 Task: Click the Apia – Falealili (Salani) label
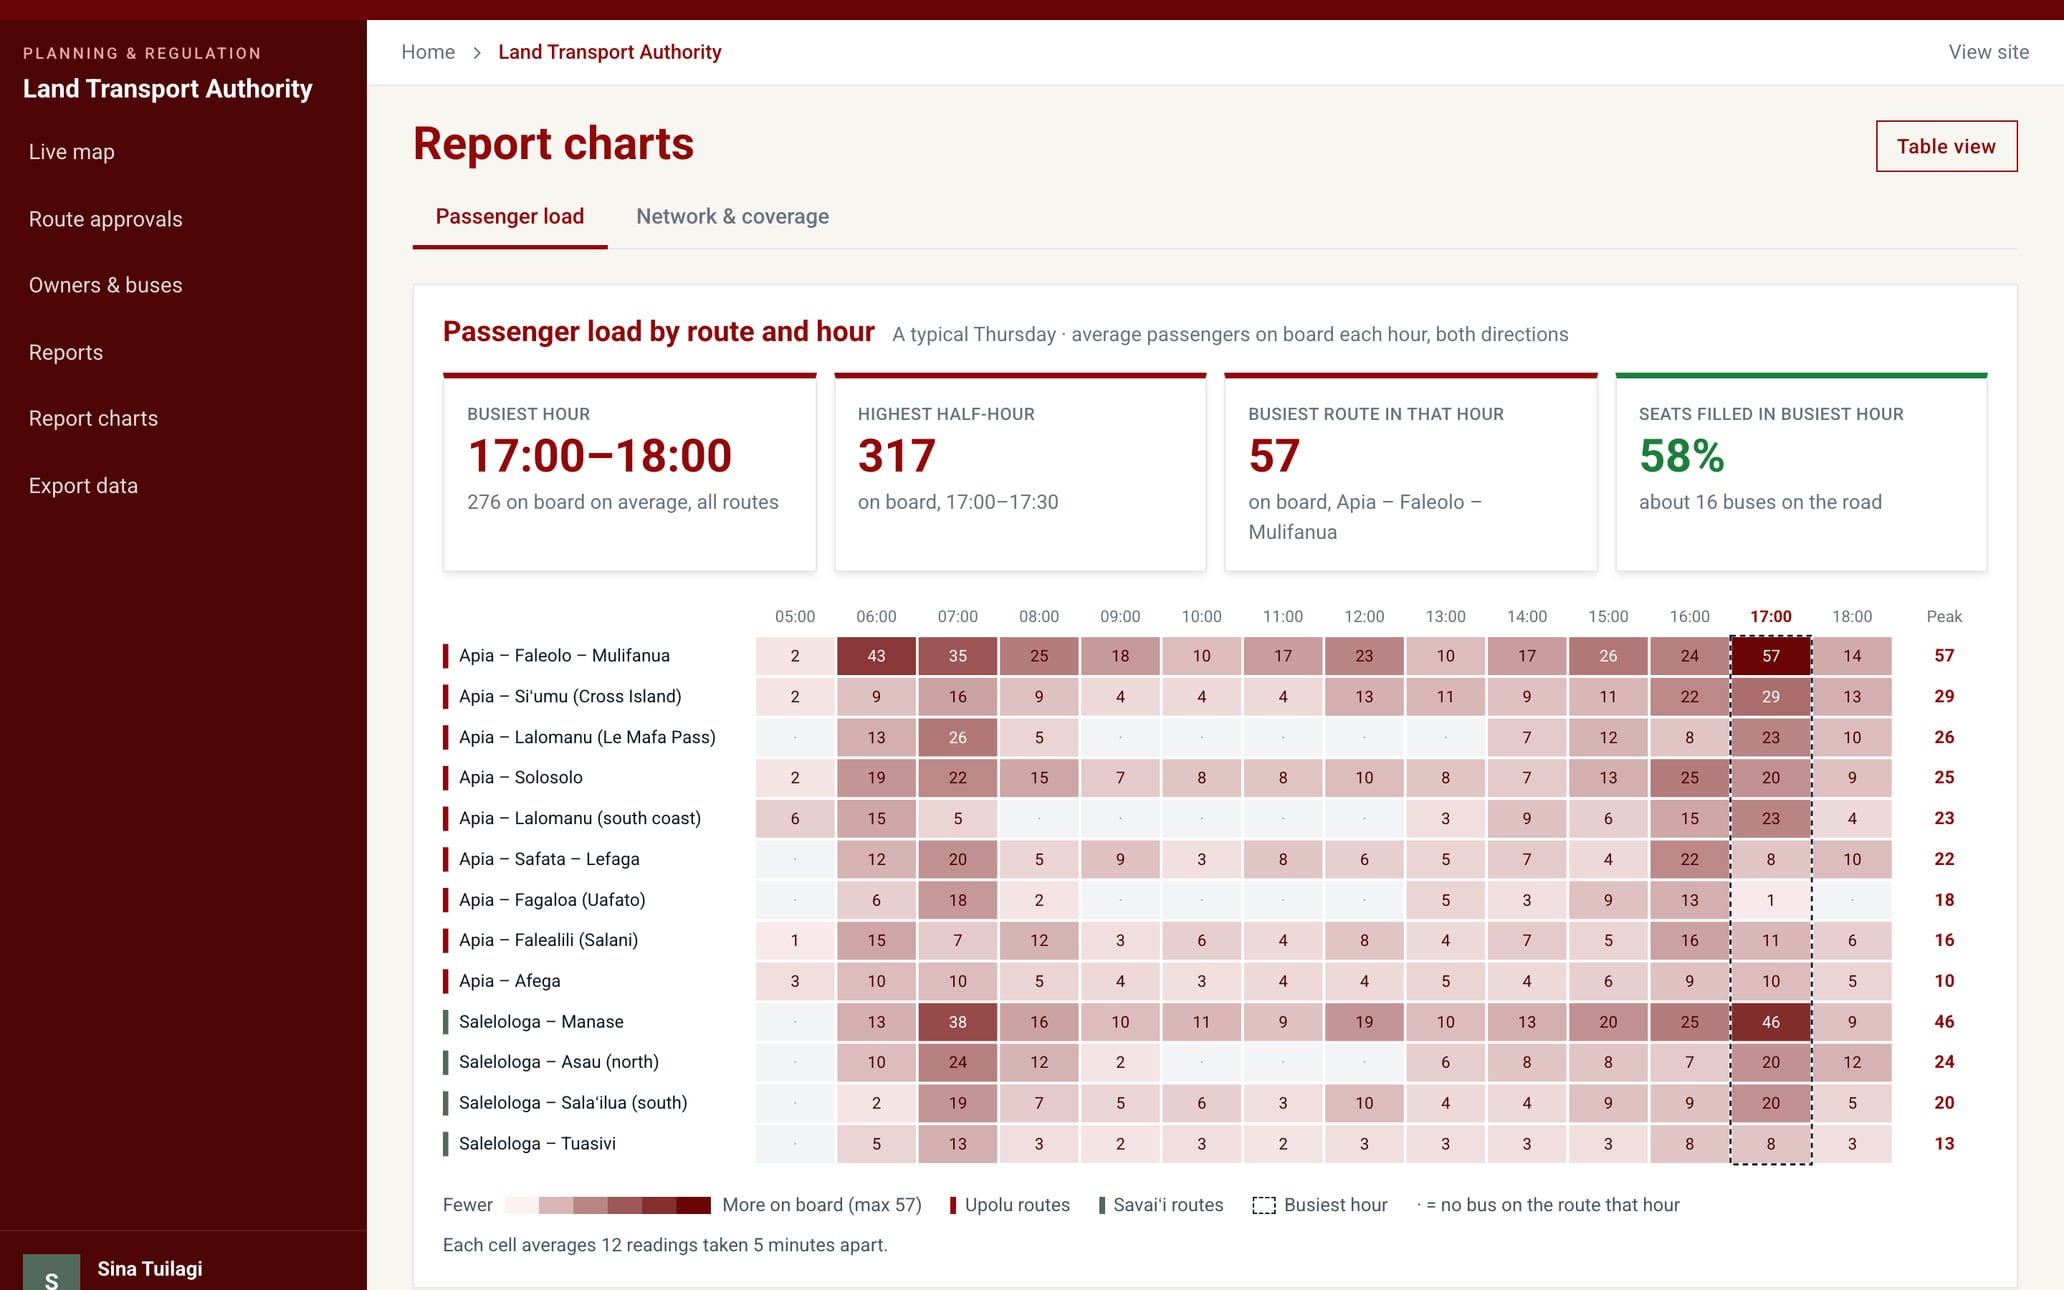548,940
